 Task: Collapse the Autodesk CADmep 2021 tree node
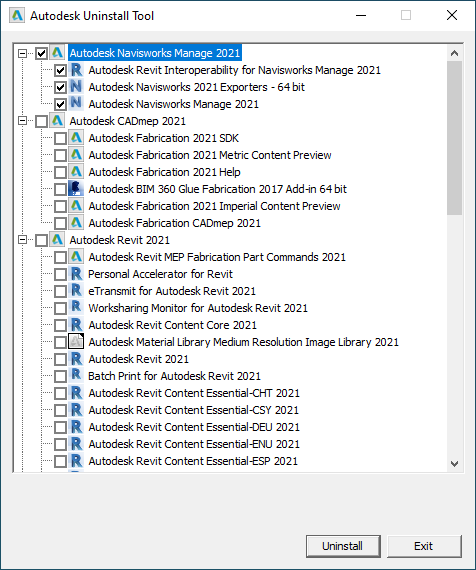coord(23,121)
